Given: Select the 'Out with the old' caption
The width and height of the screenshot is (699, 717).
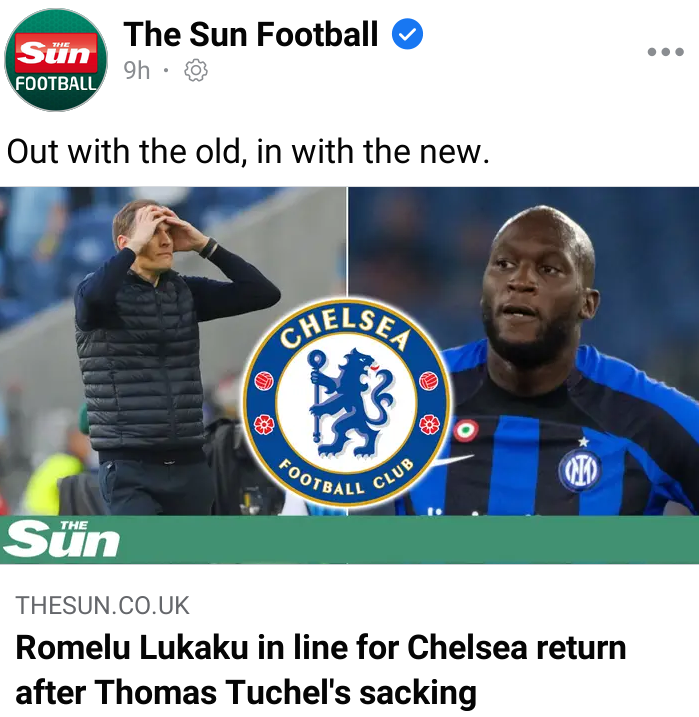Looking at the screenshot, I should (248, 152).
